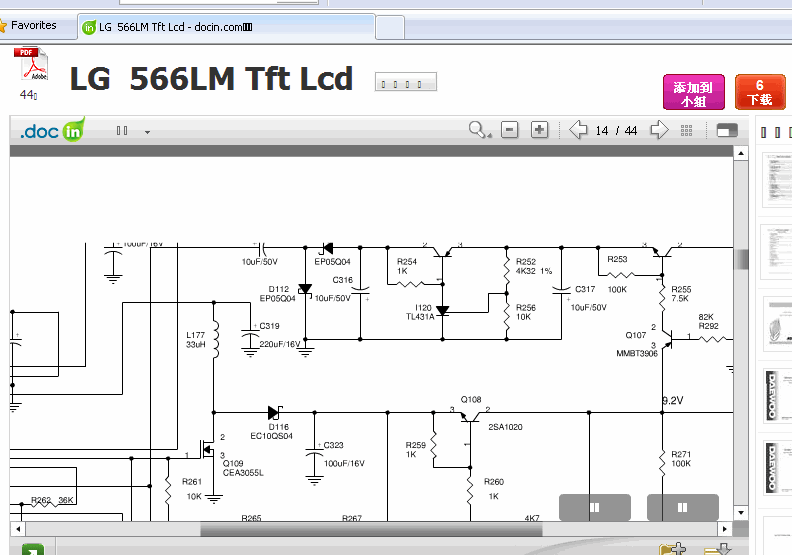Click the docin logo in the viewer toolbar
The image size is (792, 555).
tap(52, 130)
